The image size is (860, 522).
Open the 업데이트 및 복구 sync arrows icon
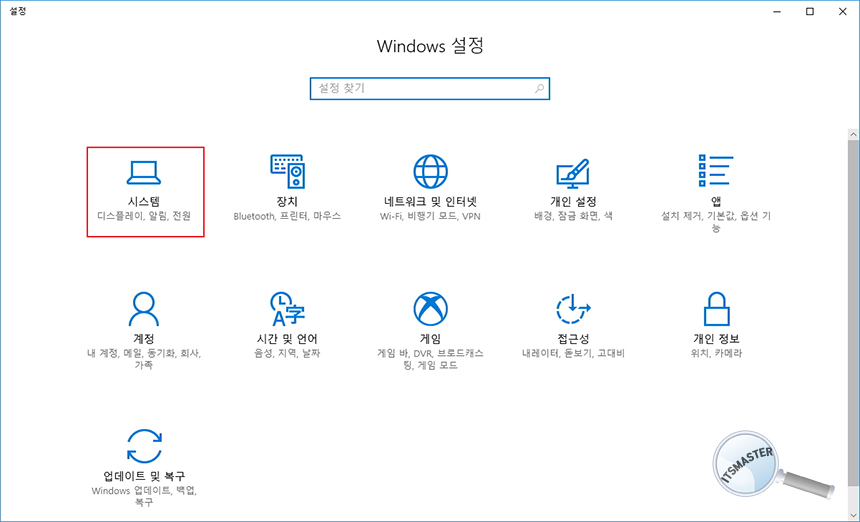(144, 446)
